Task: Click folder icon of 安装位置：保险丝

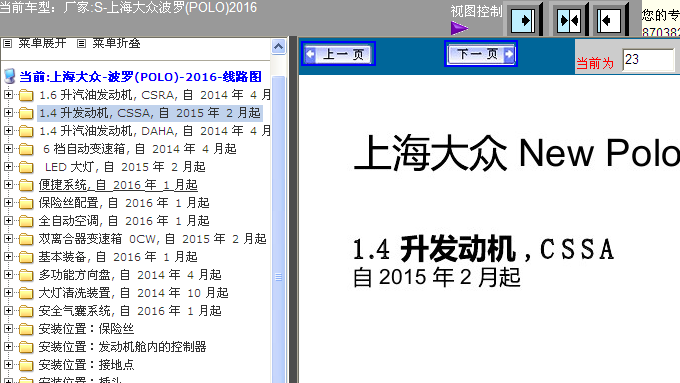Action: pyautogui.click(x=26, y=329)
